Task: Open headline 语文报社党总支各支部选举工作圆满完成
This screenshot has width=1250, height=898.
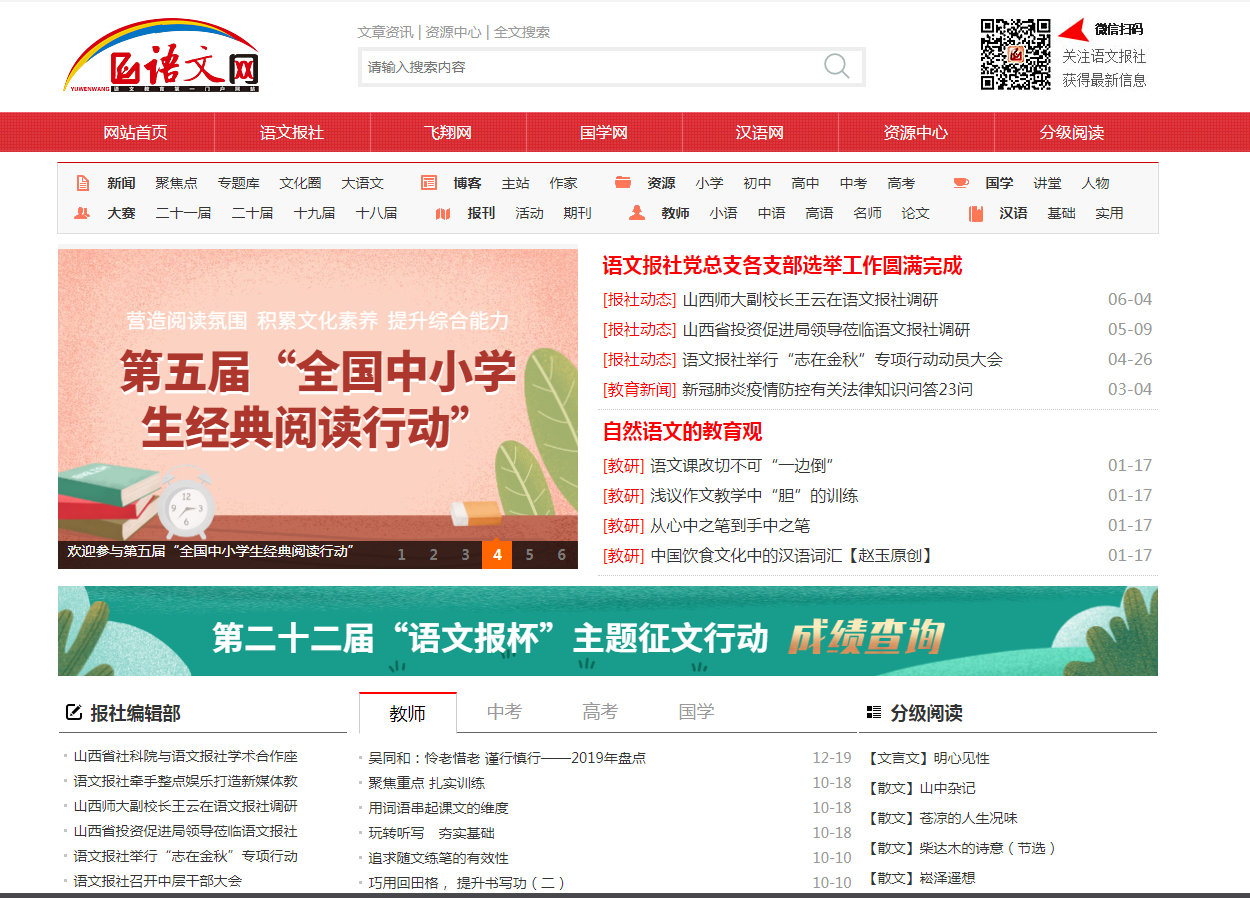Action: coord(782,266)
